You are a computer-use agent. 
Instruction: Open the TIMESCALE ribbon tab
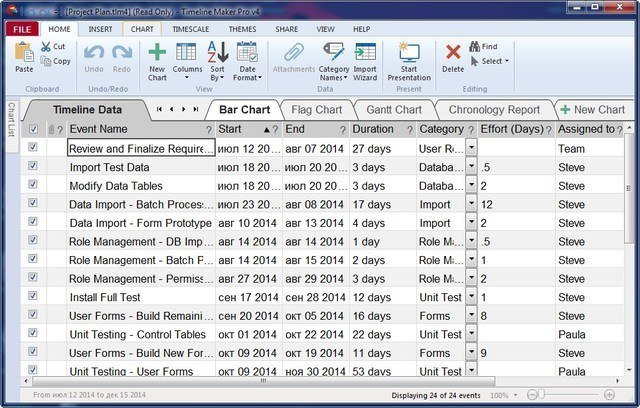(x=190, y=30)
